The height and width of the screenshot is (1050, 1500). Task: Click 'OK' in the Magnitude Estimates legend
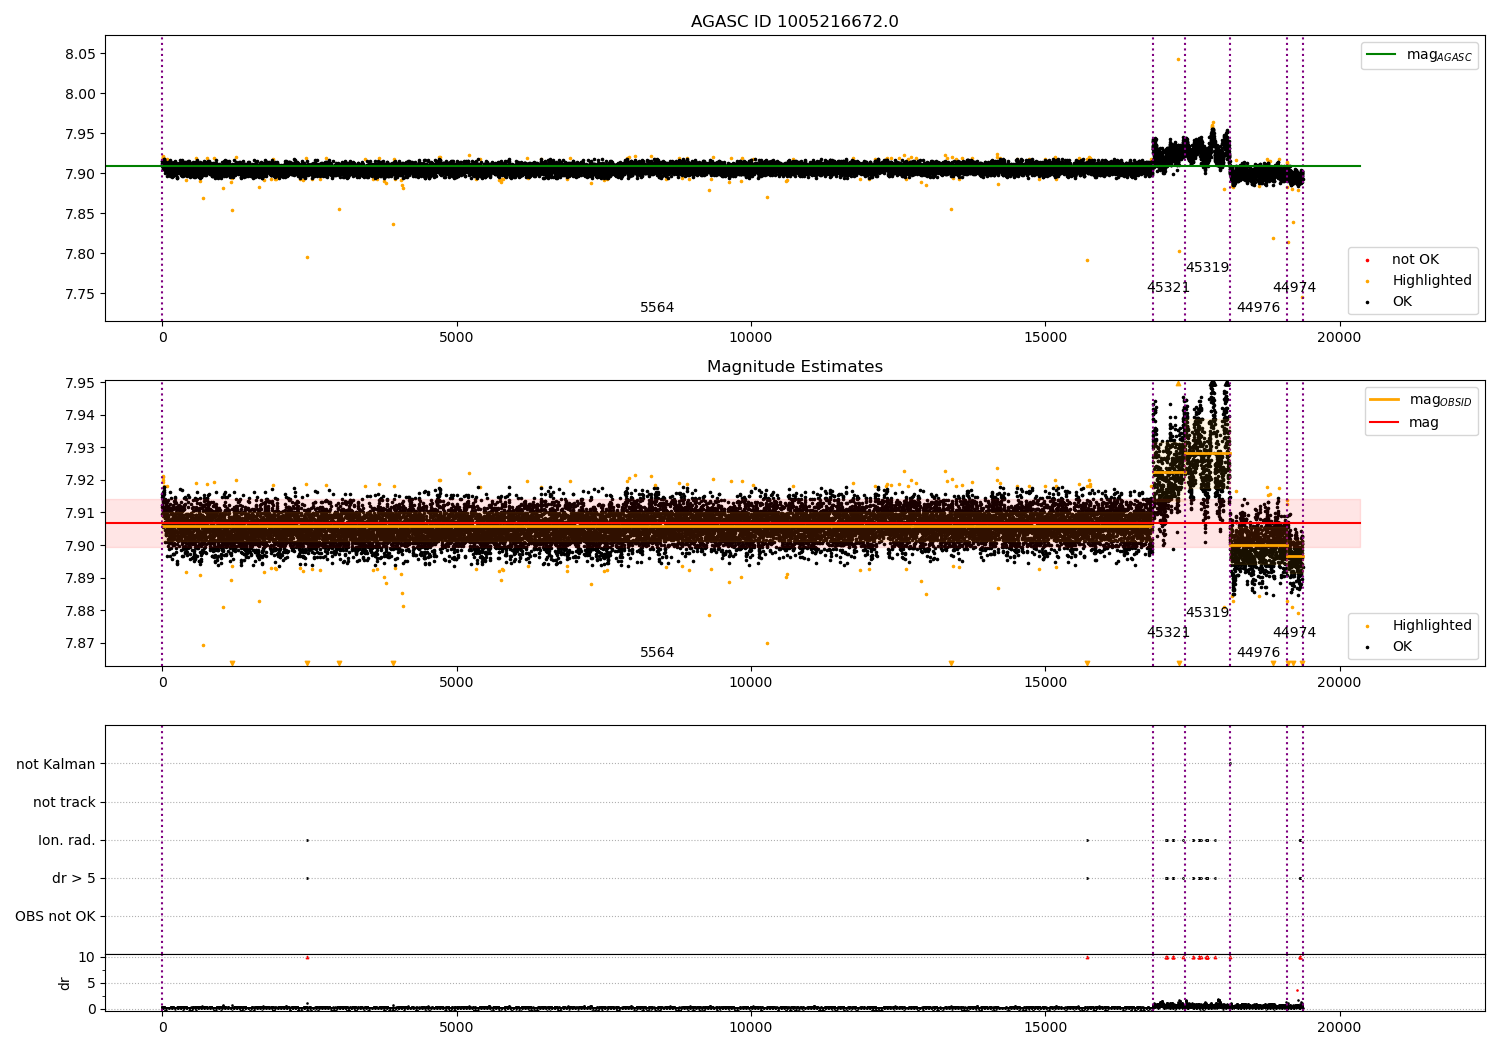click(1402, 647)
